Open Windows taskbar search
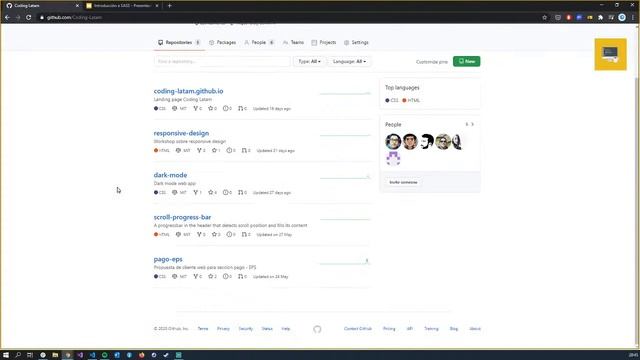 [x=18, y=355]
